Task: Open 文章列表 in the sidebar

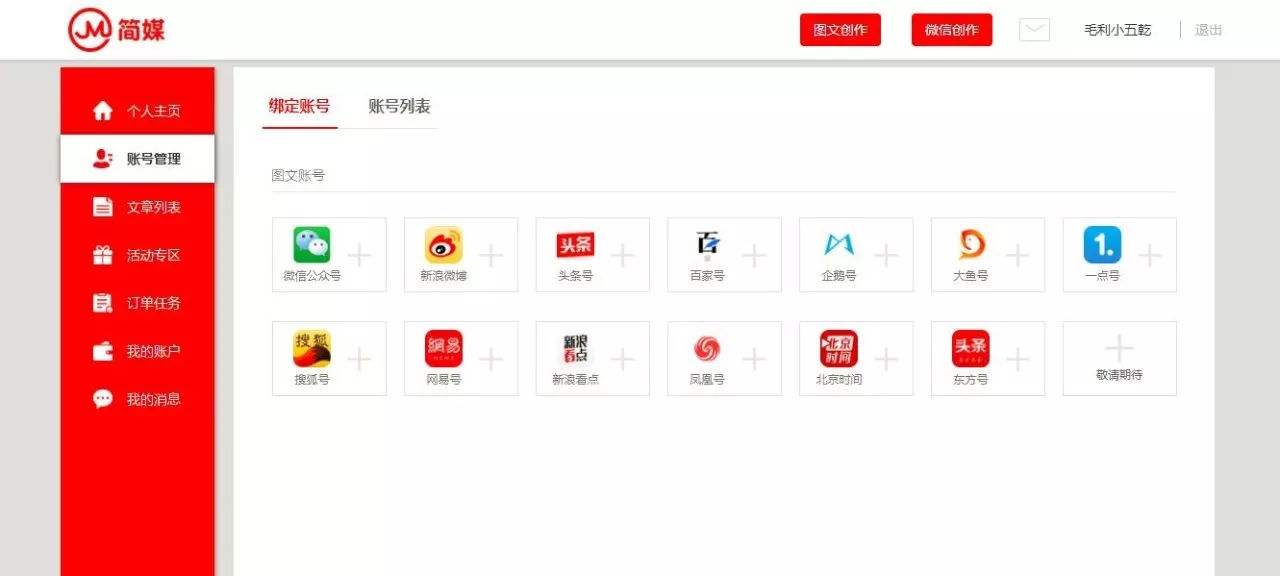Action: [137, 207]
